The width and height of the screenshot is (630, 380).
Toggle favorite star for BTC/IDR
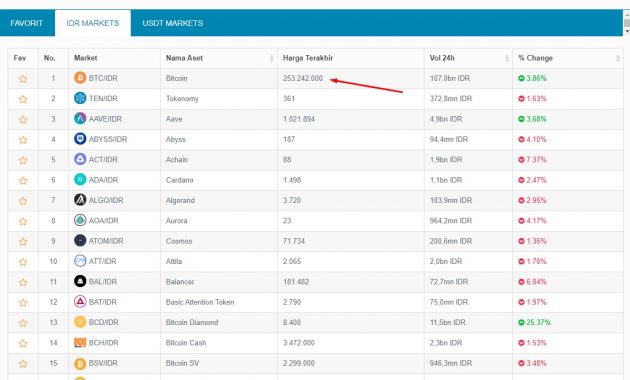(x=23, y=79)
